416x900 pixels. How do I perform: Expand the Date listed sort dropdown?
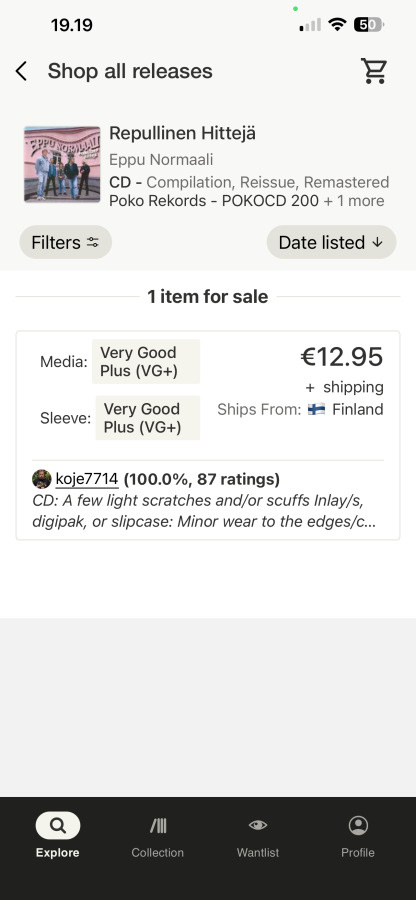tap(331, 242)
